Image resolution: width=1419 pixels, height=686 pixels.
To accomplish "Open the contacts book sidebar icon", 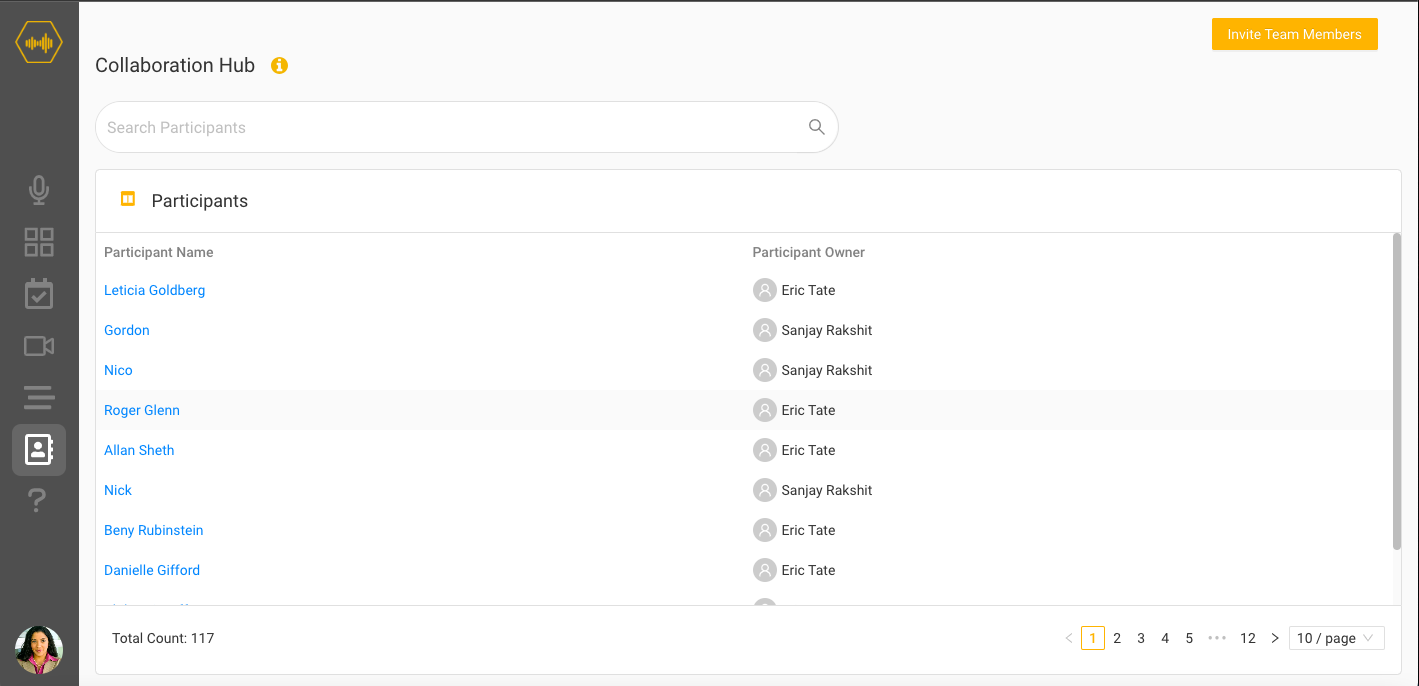I will [39, 450].
